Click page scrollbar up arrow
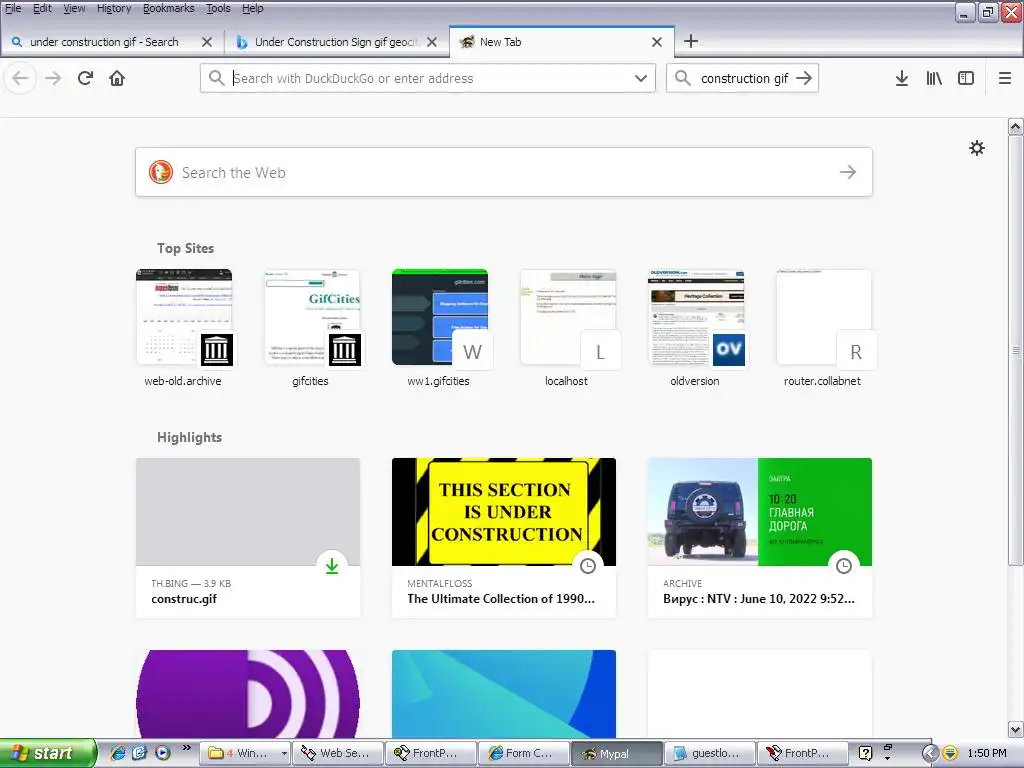The height and width of the screenshot is (768, 1024). 1016,127
